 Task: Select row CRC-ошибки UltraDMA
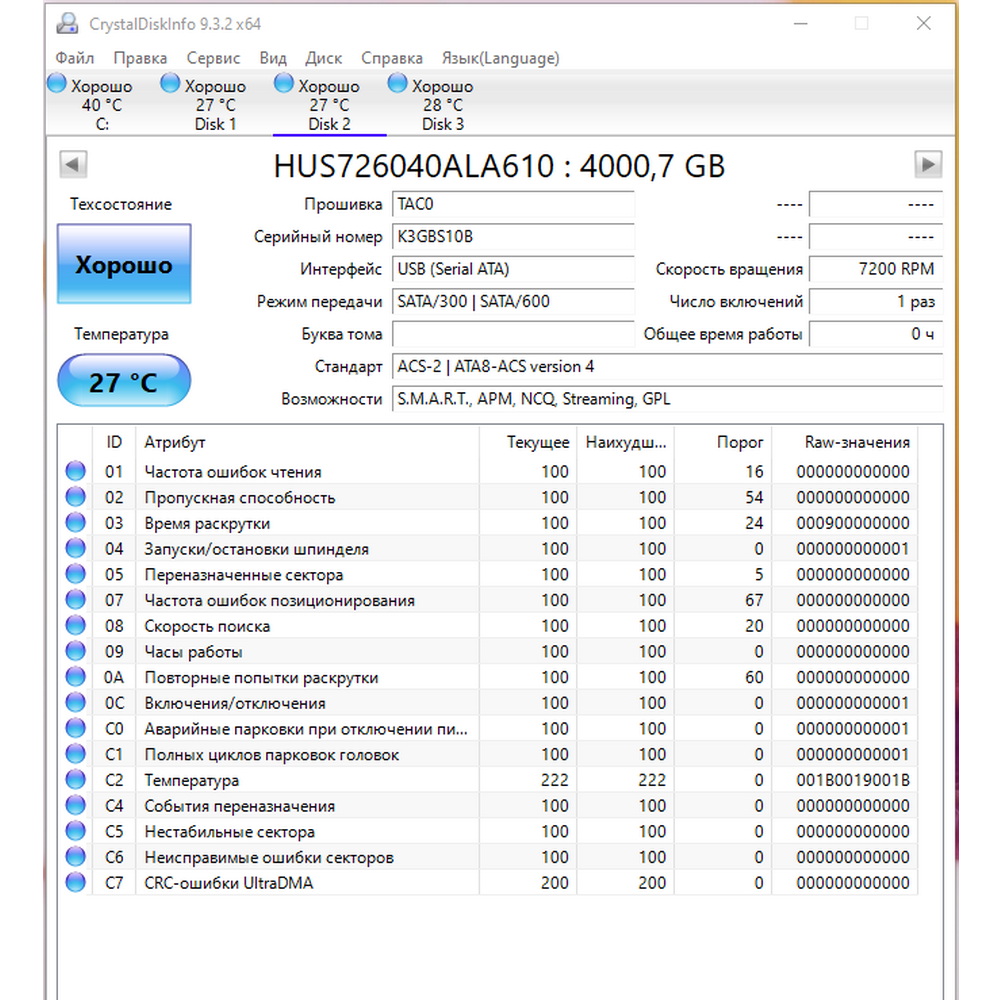490,883
